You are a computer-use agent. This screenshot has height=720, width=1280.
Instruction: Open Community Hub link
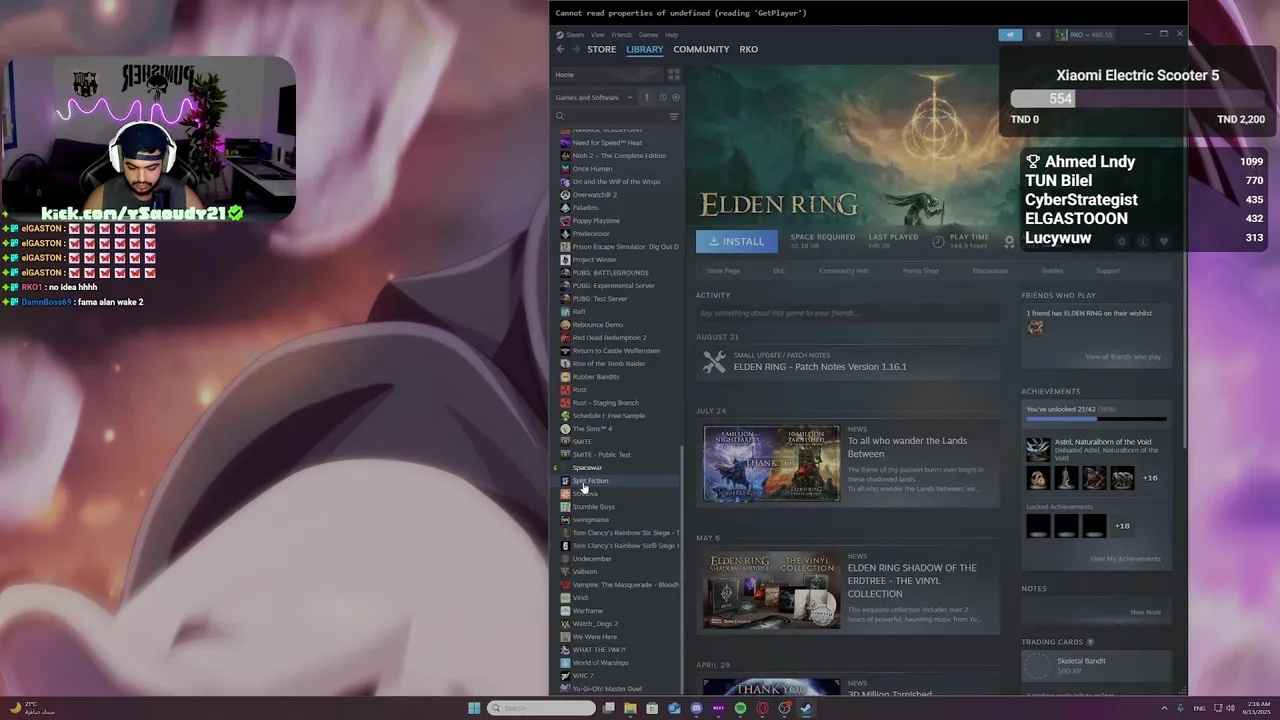point(844,271)
